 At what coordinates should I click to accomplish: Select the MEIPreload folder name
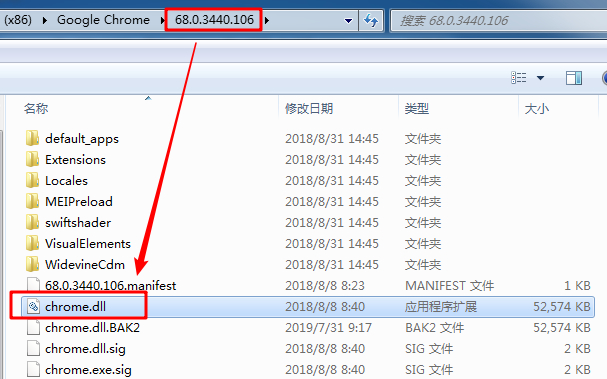79,201
